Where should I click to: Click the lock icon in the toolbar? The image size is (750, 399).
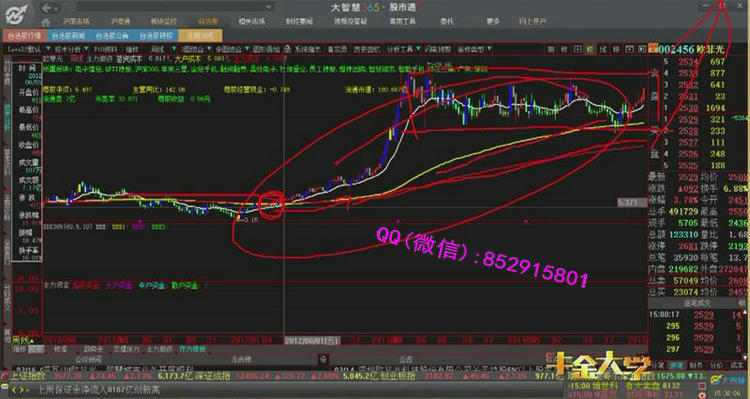coord(287,49)
